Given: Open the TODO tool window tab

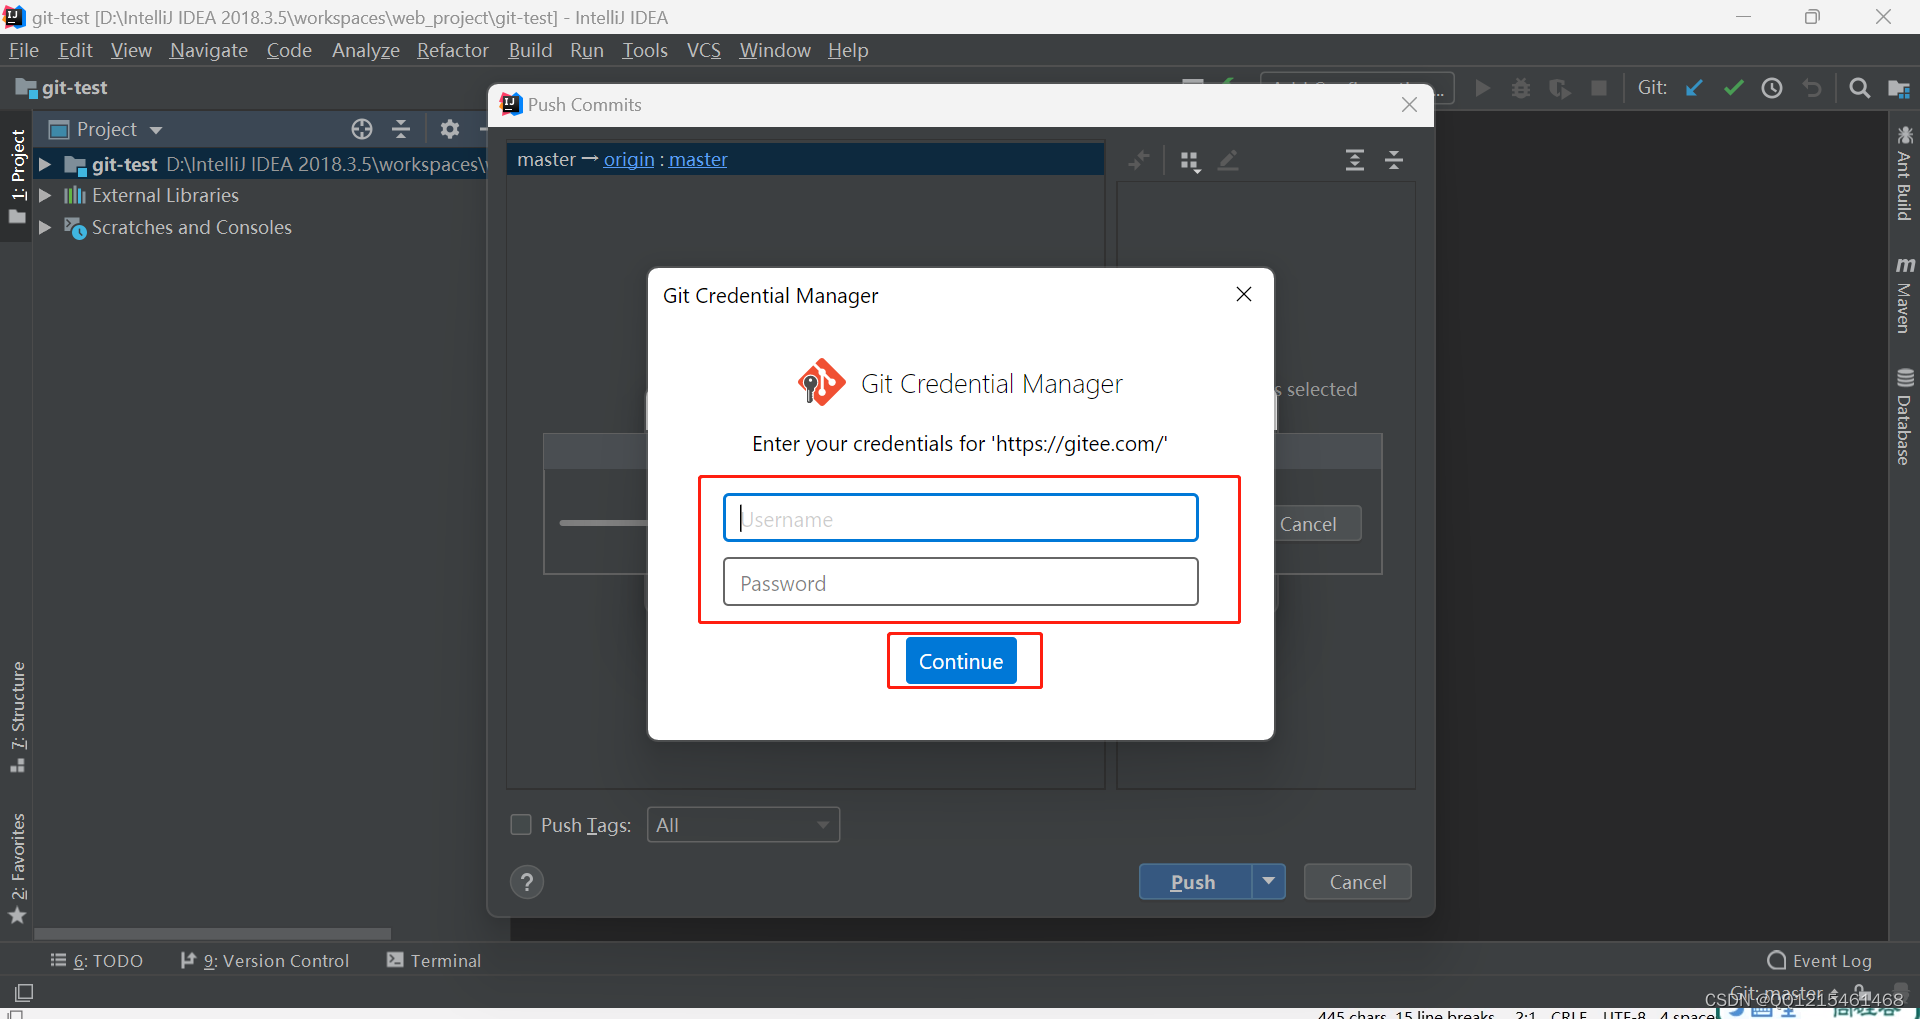Looking at the screenshot, I should (x=97, y=961).
